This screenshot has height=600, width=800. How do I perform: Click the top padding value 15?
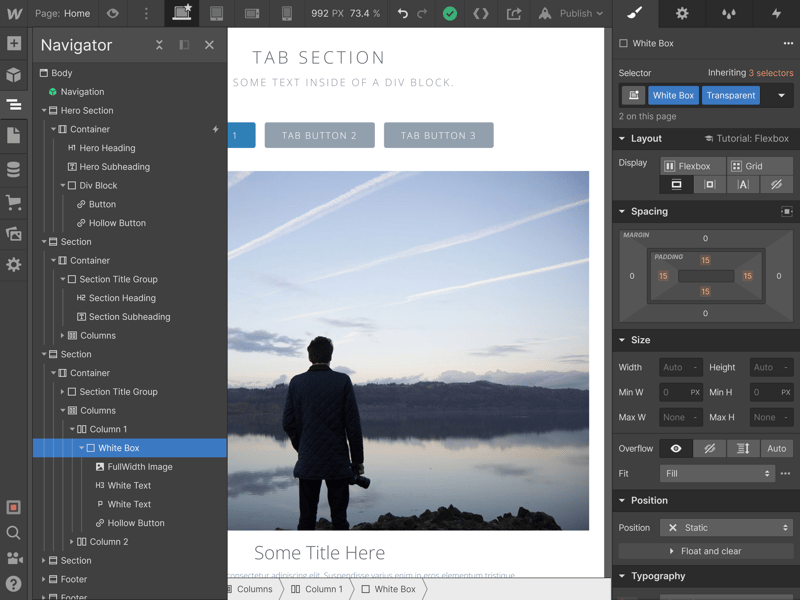pyautogui.click(x=705, y=260)
